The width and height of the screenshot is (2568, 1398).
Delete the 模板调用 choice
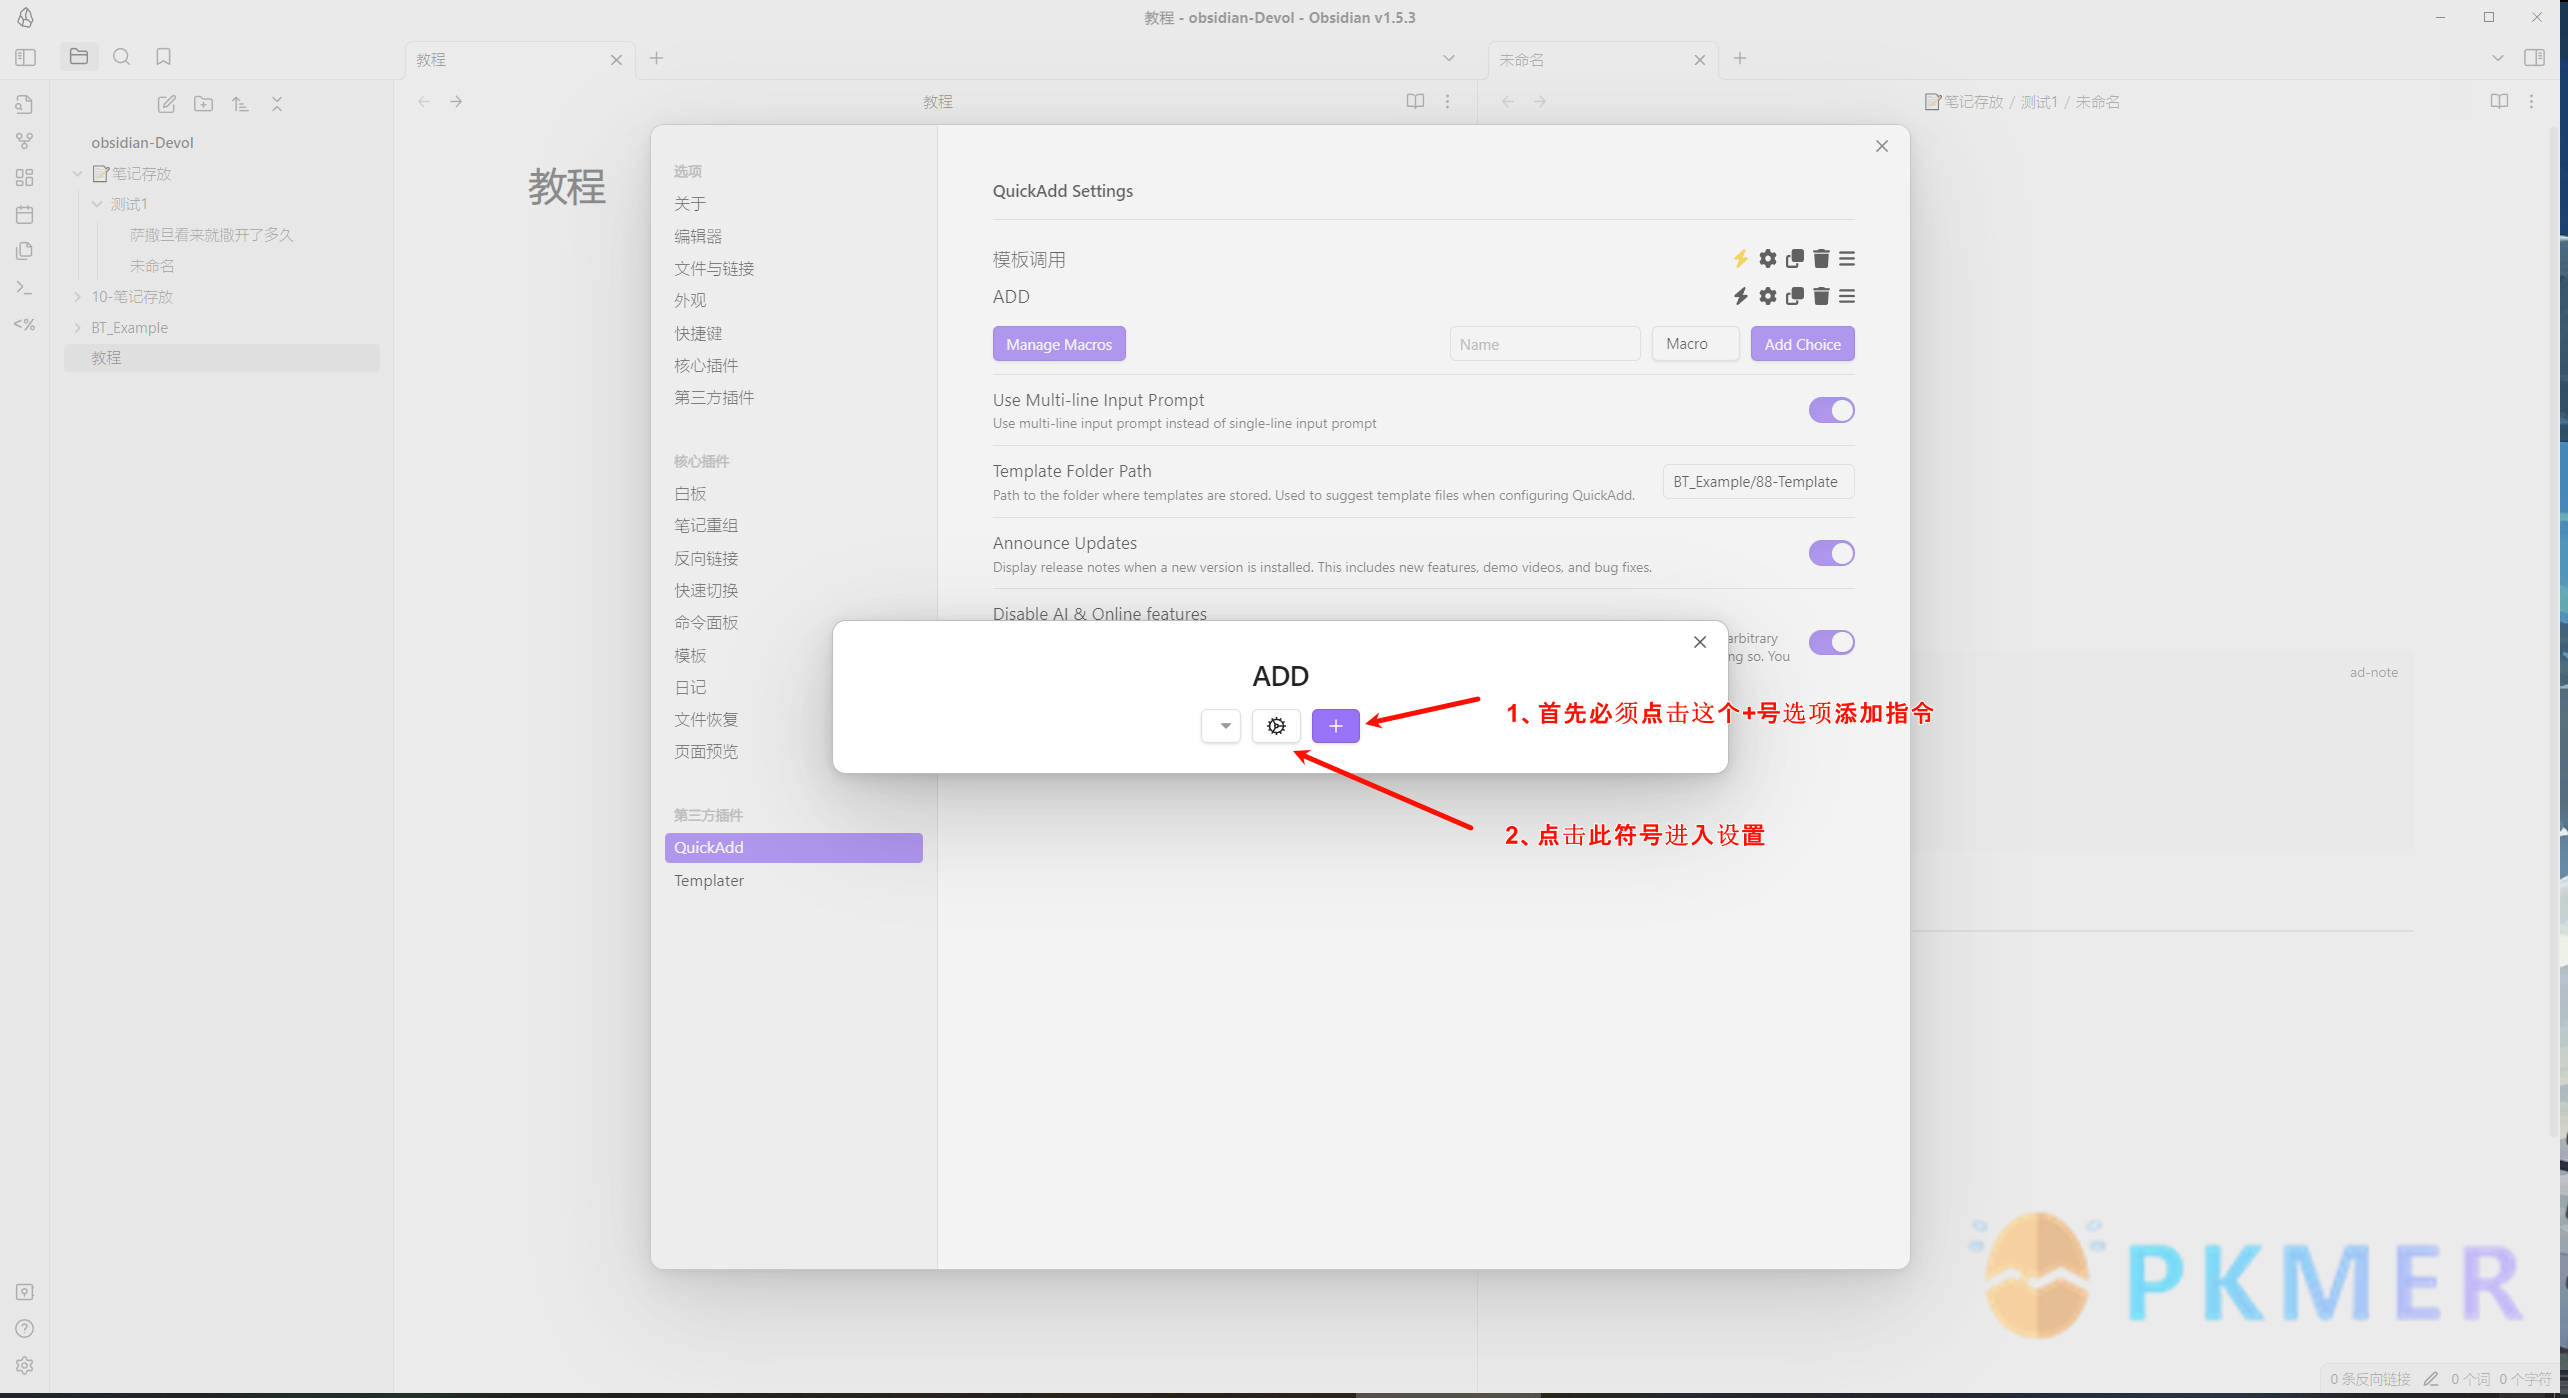tap(1821, 259)
